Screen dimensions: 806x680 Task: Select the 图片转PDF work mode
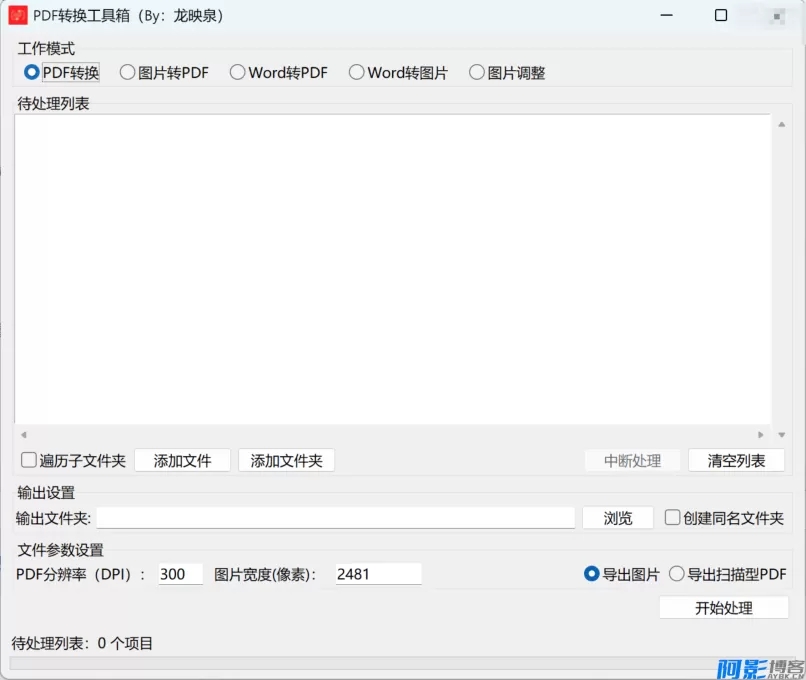[128, 71]
